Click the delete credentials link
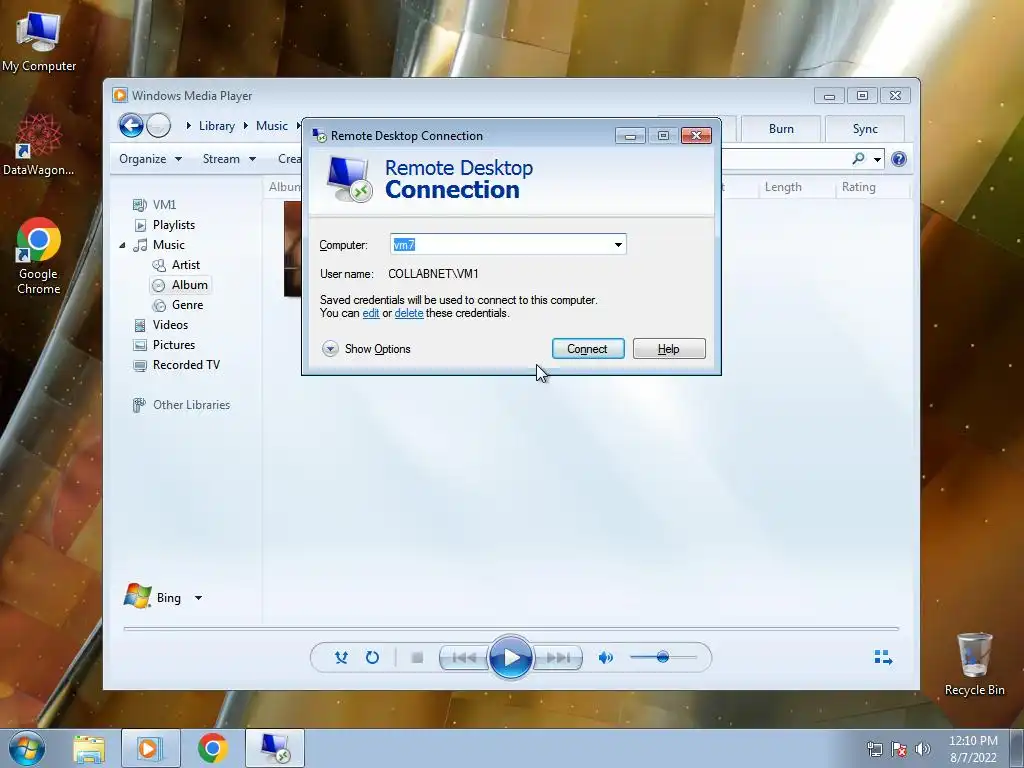 click(x=409, y=313)
